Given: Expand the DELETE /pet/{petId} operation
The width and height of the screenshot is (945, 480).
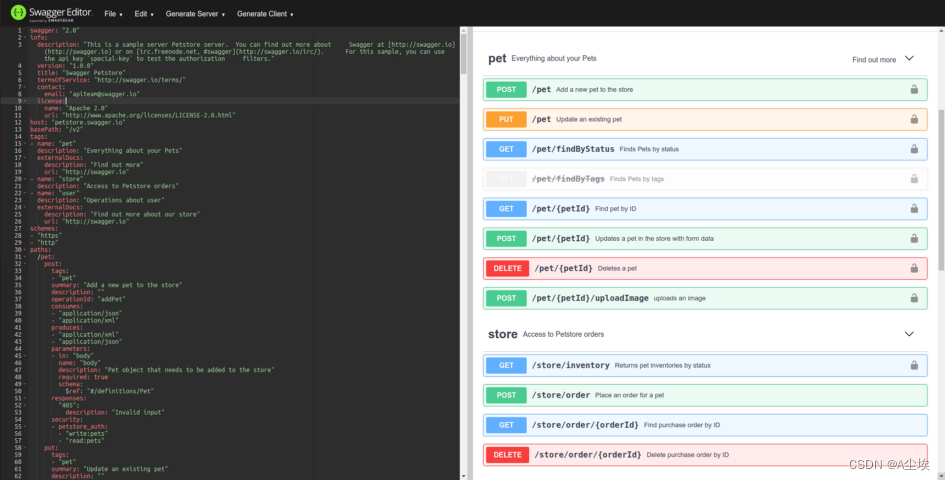Looking at the screenshot, I should (705, 268).
